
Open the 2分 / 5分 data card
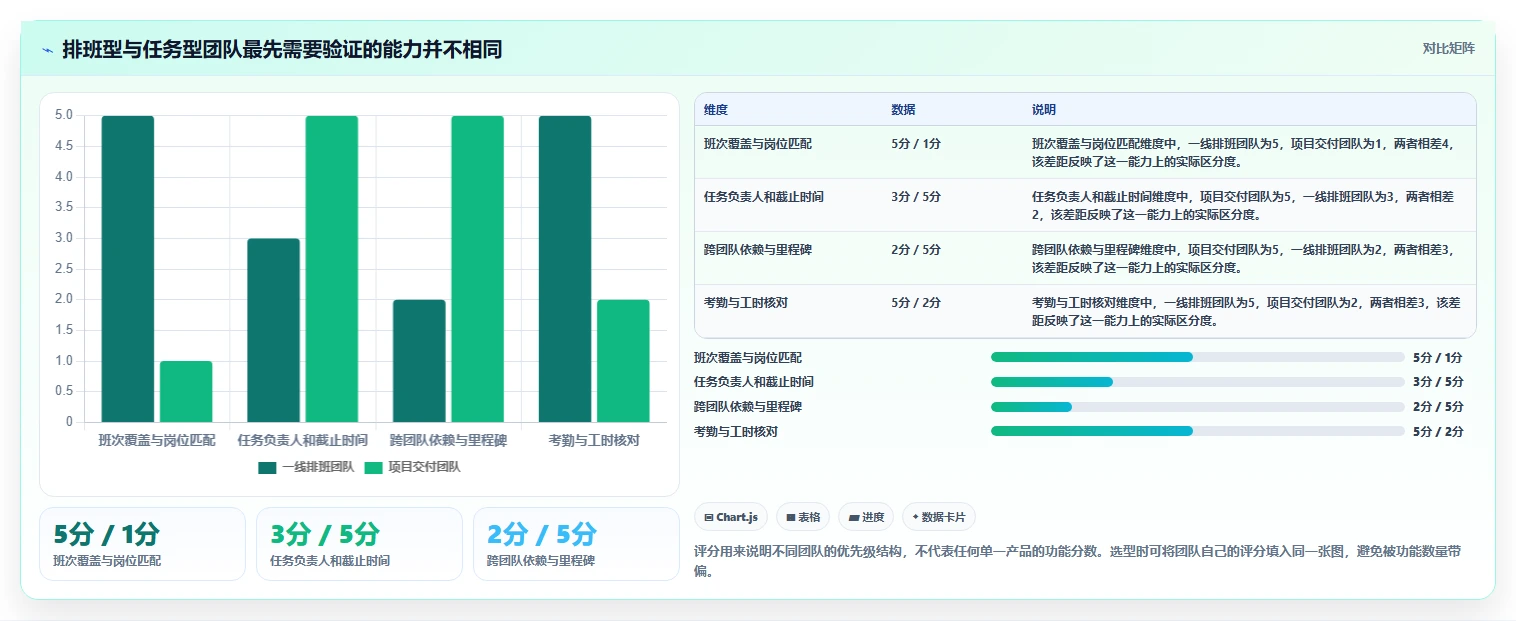pos(576,544)
